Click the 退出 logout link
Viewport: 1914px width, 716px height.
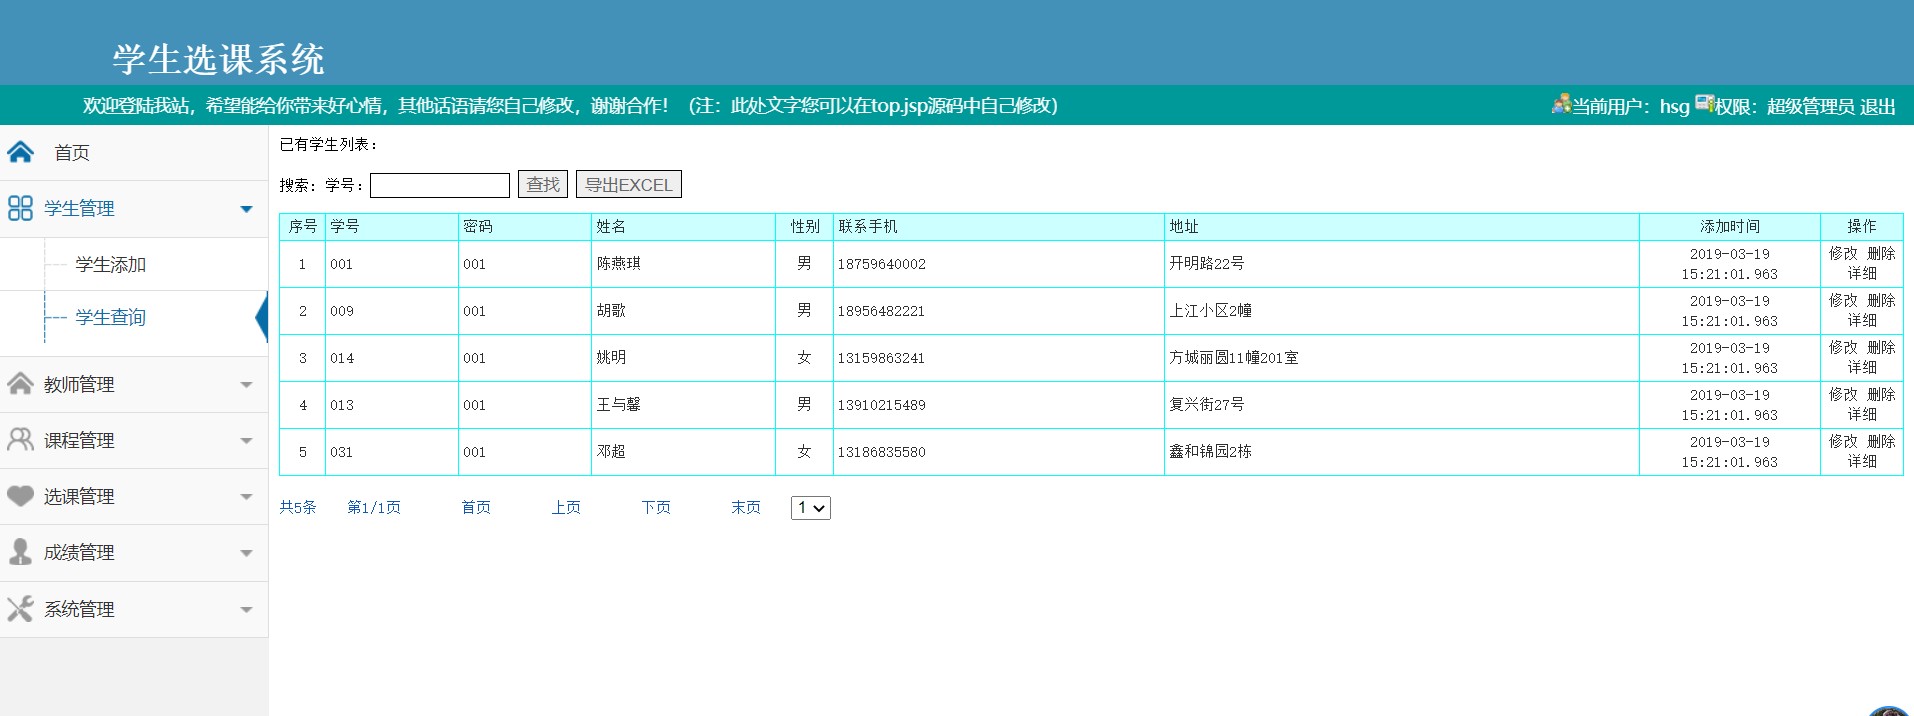point(1878,106)
